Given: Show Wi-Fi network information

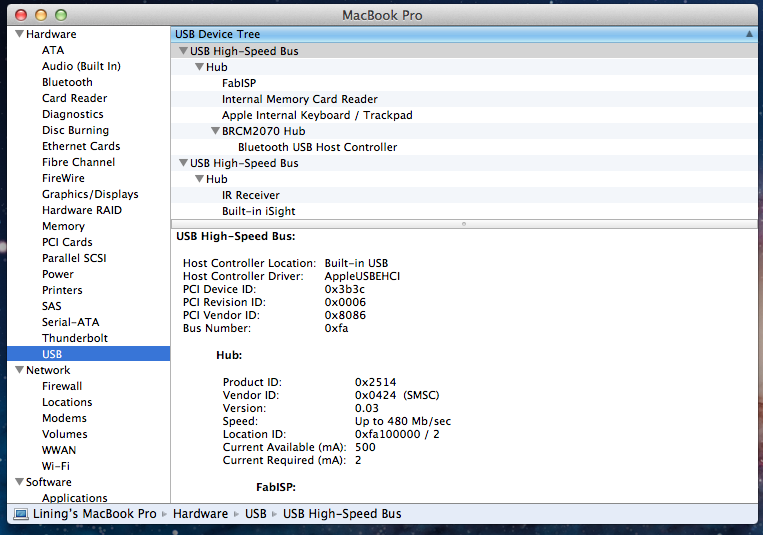Looking at the screenshot, I should click(55, 466).
